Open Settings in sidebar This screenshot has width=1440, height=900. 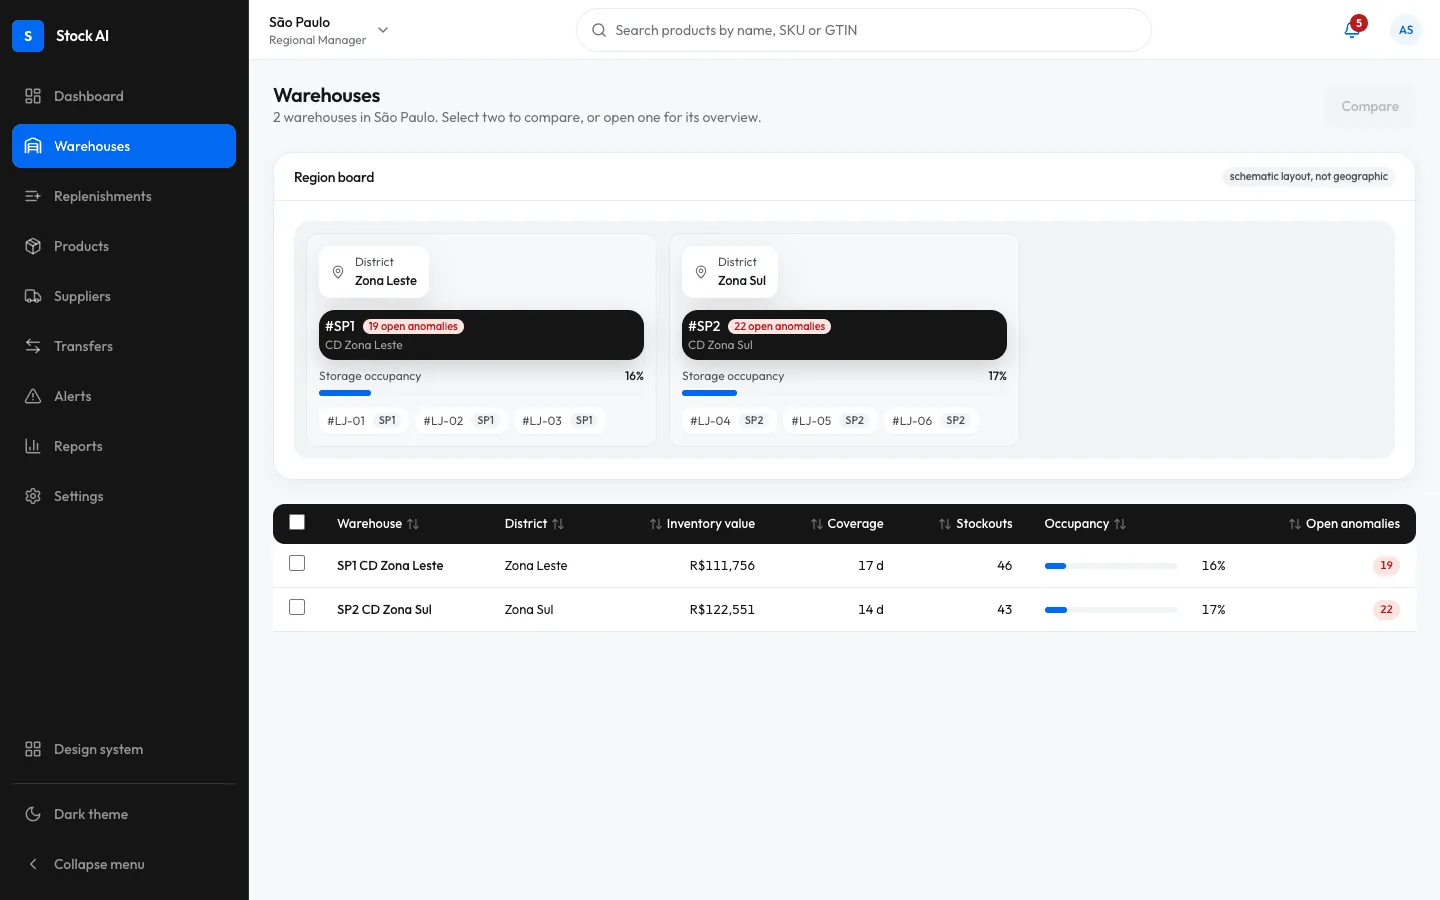(124, 496)
